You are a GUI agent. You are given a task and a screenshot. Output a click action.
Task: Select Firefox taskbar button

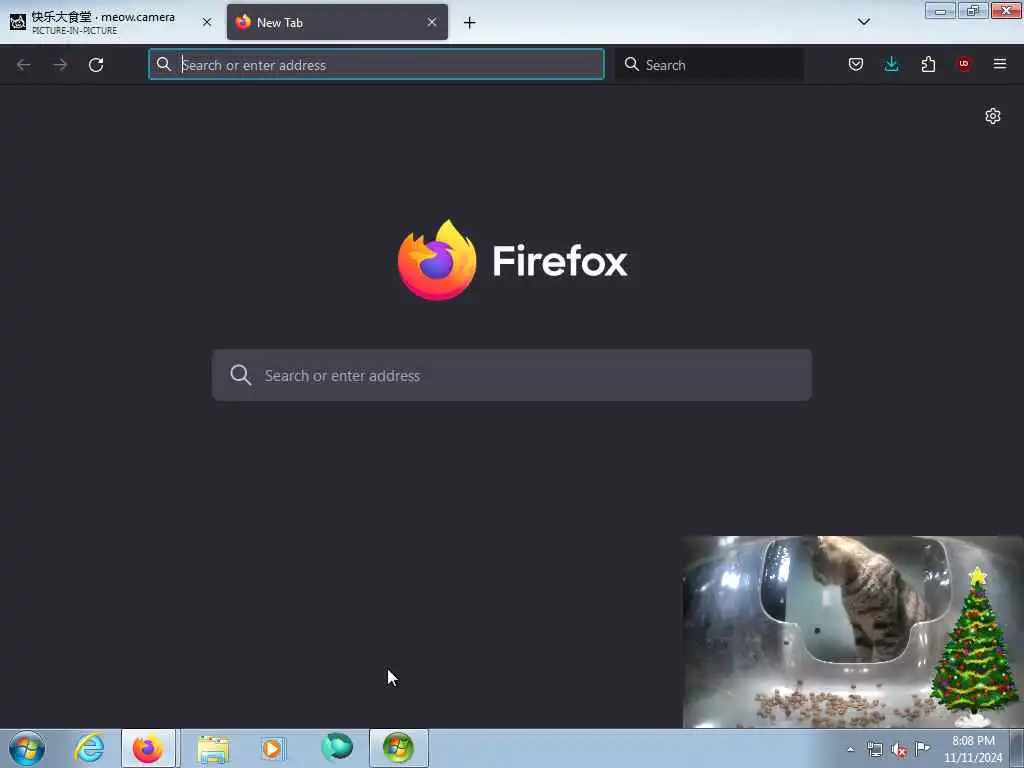point(148,748)
